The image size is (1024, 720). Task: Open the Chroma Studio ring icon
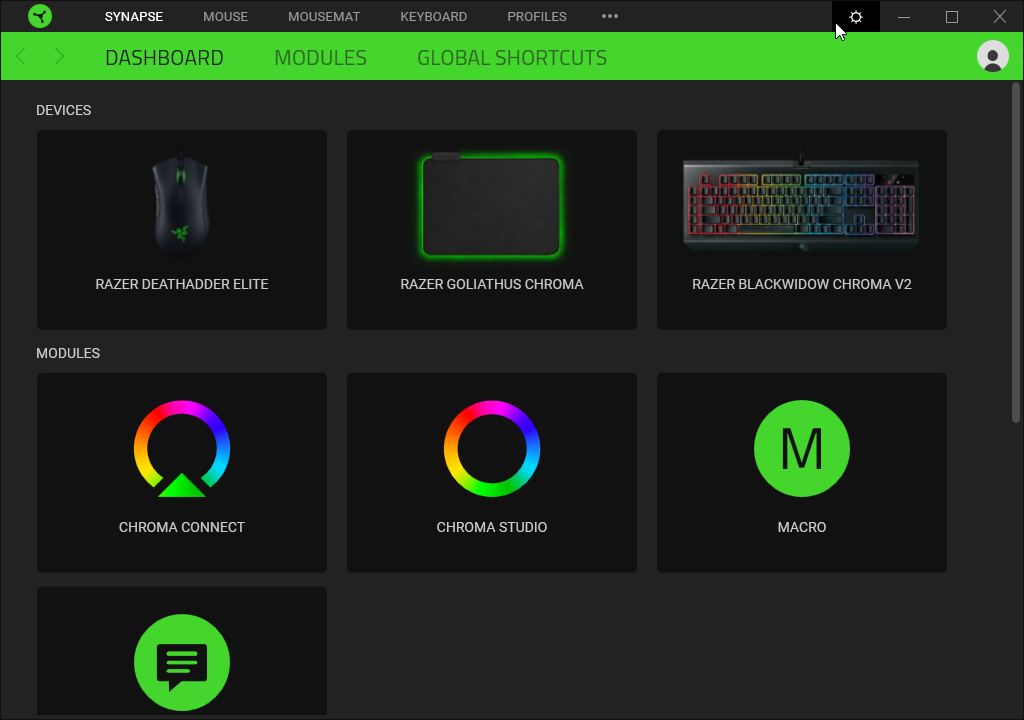coord(492,449)
